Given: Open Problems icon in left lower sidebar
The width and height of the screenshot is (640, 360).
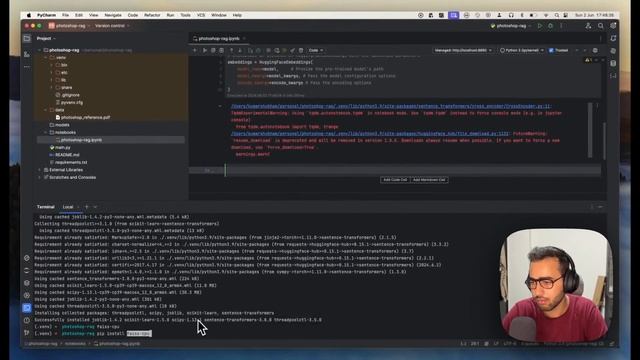Looking at the screenshot, I should [27, 320].
